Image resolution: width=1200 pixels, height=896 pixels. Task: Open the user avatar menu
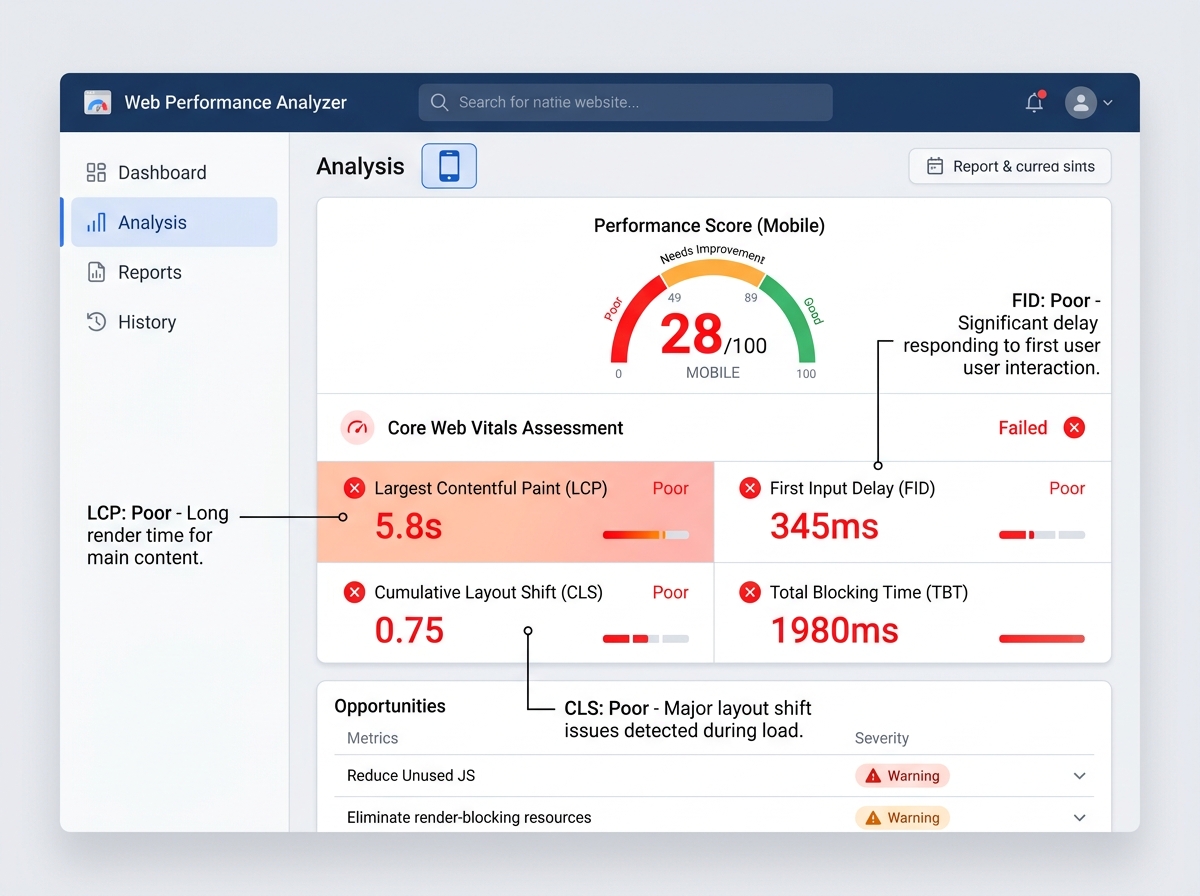click(1081, 102)
